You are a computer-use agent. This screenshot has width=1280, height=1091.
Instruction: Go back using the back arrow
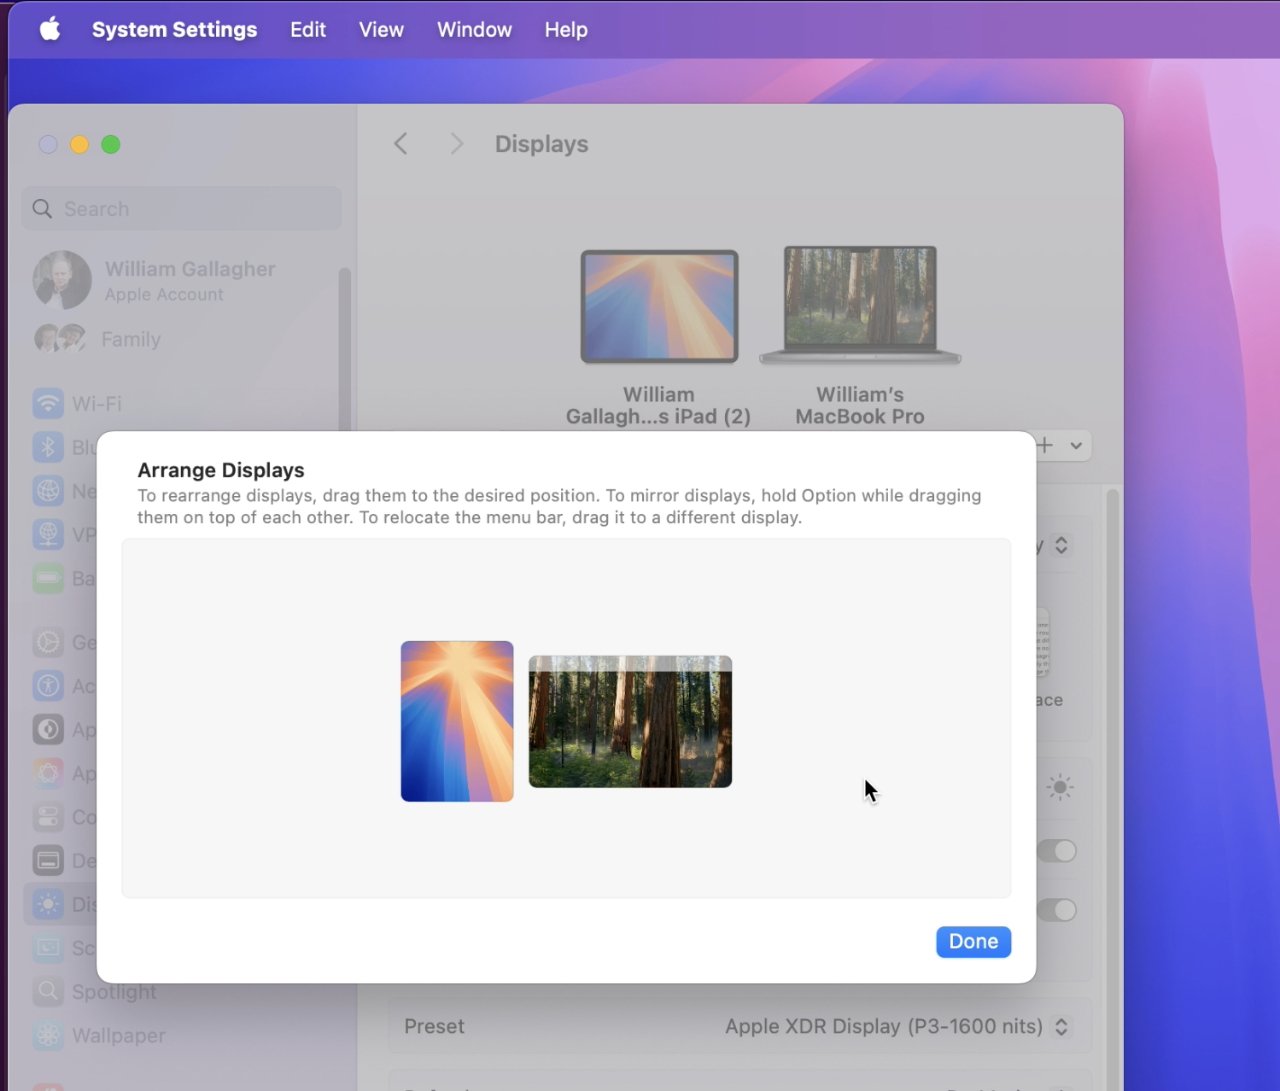point(401,144)
